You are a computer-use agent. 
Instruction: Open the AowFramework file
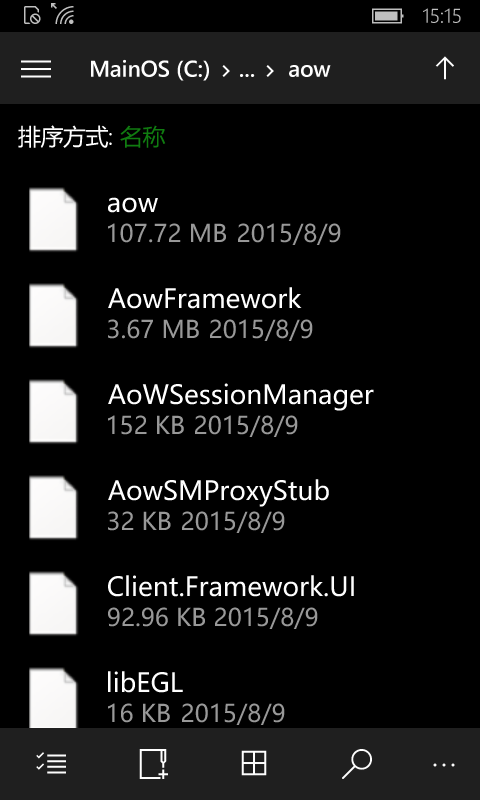tap(240, 315)
